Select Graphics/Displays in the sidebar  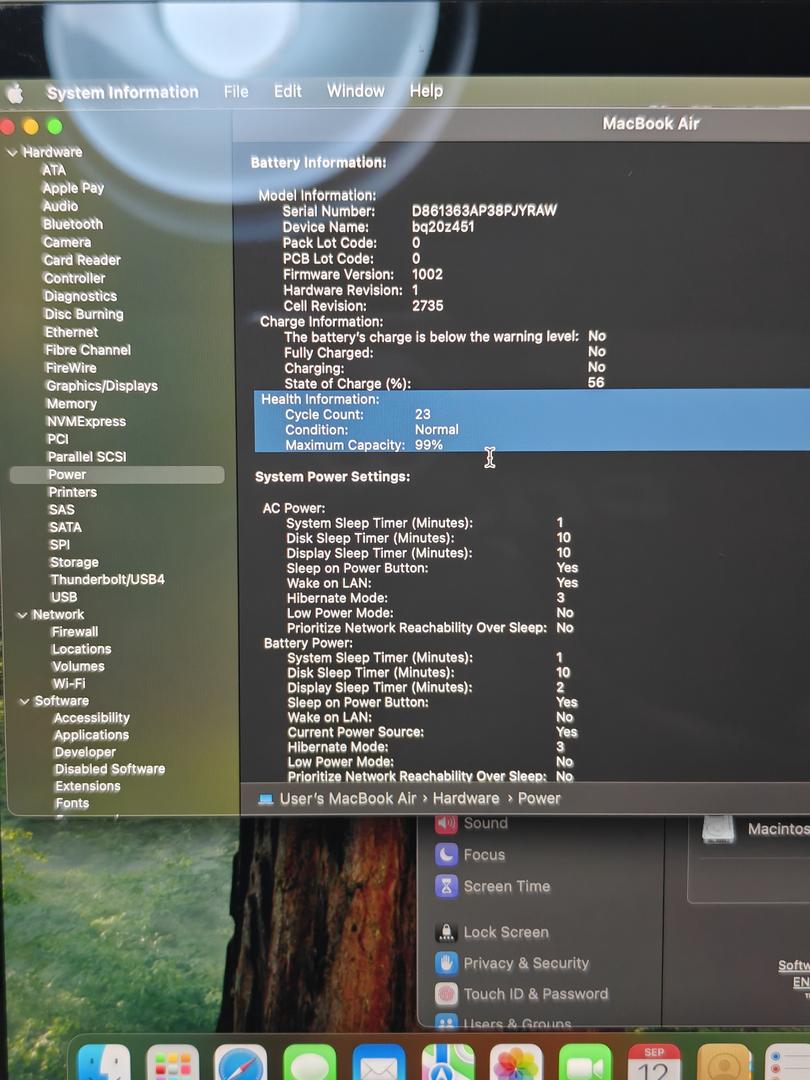pyautogui.click(x=102, y=386)
